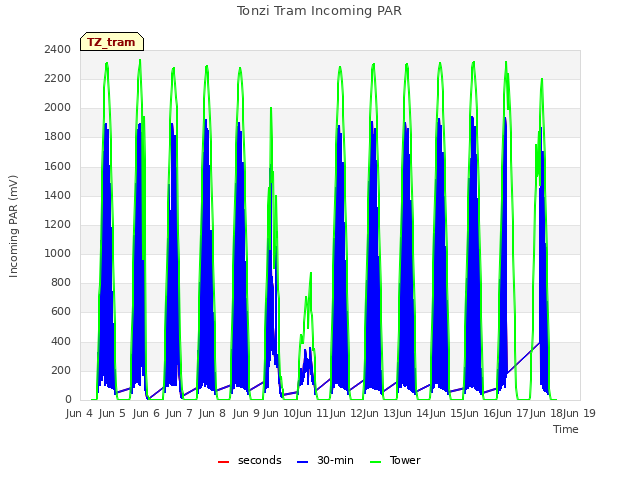Click the x-axis label 'Time'

tap(566, 429)
